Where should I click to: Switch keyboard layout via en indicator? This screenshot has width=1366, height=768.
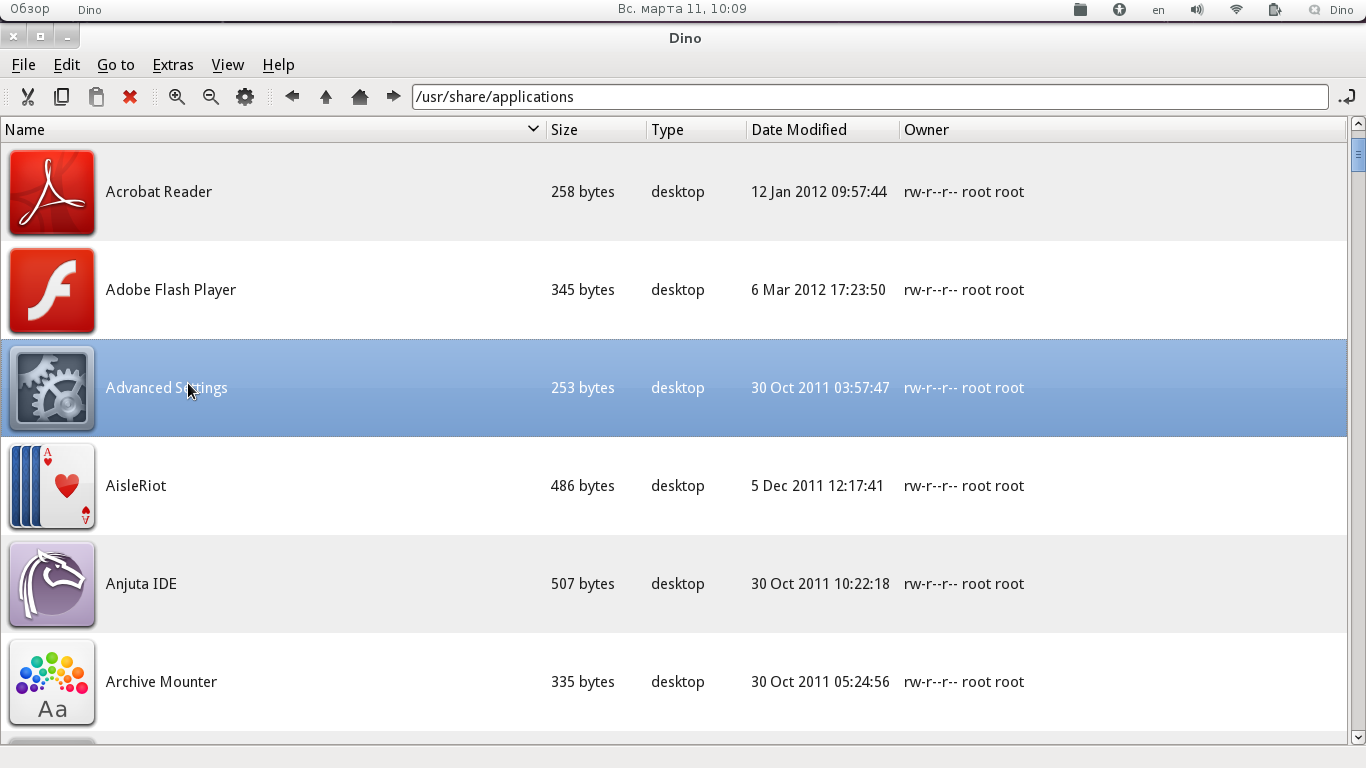pos(1158,10)
